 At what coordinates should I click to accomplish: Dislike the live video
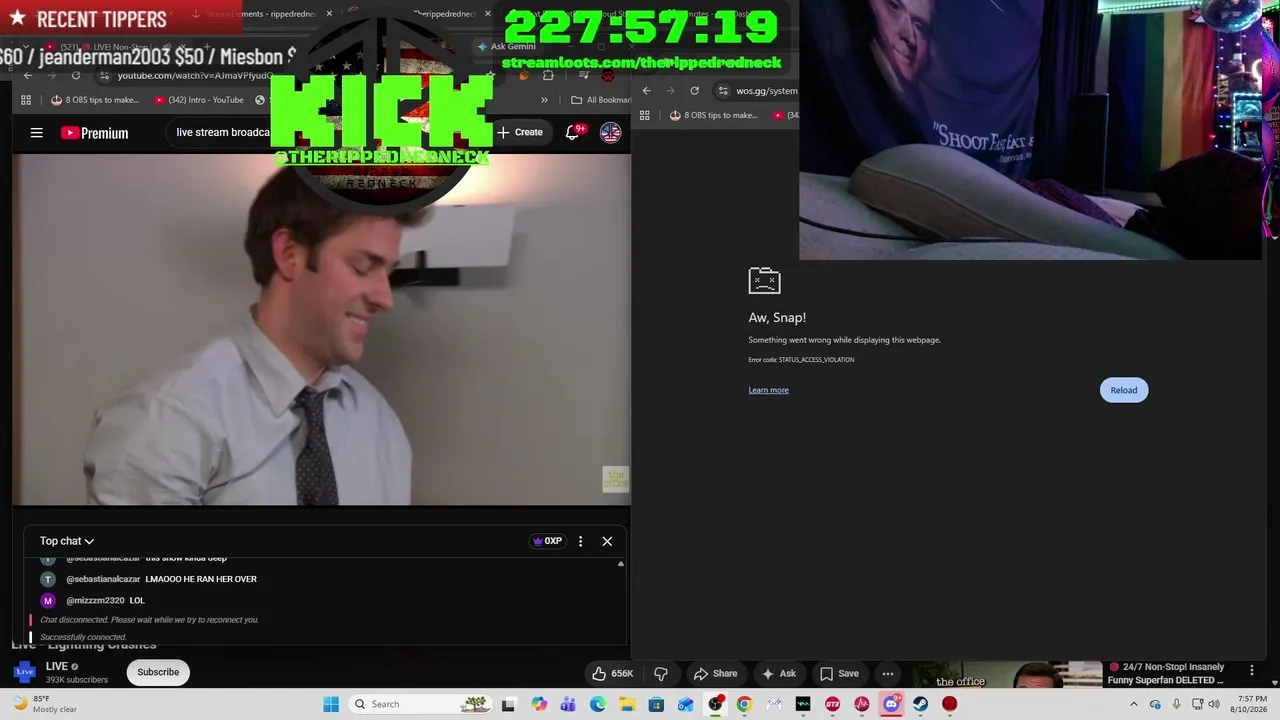pos(661,673)
